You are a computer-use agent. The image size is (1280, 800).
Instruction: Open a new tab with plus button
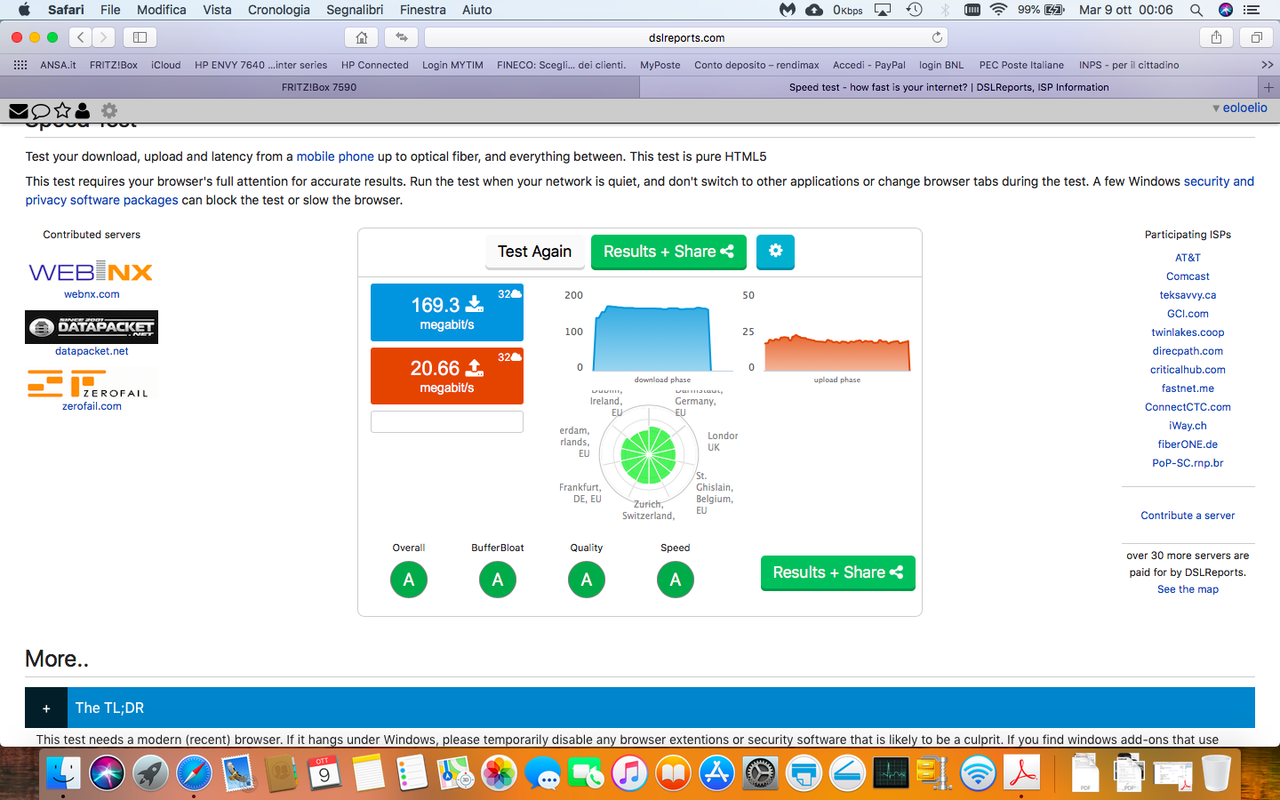point(1269,87)
